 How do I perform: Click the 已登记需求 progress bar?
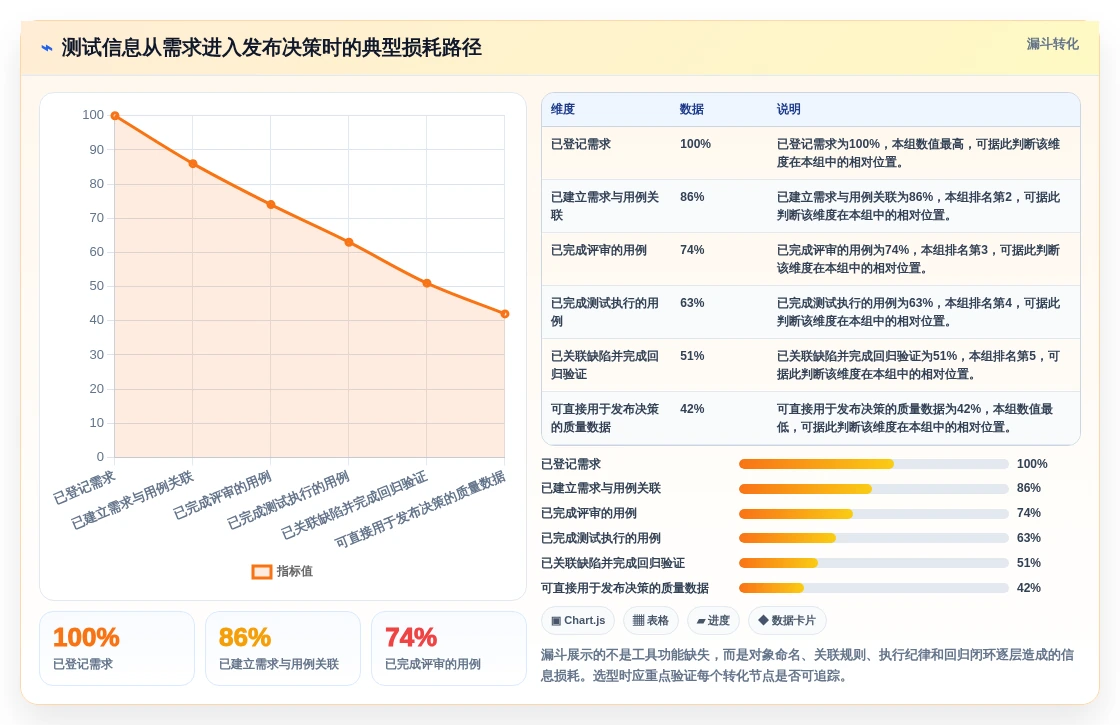click(x=874, y=464)
